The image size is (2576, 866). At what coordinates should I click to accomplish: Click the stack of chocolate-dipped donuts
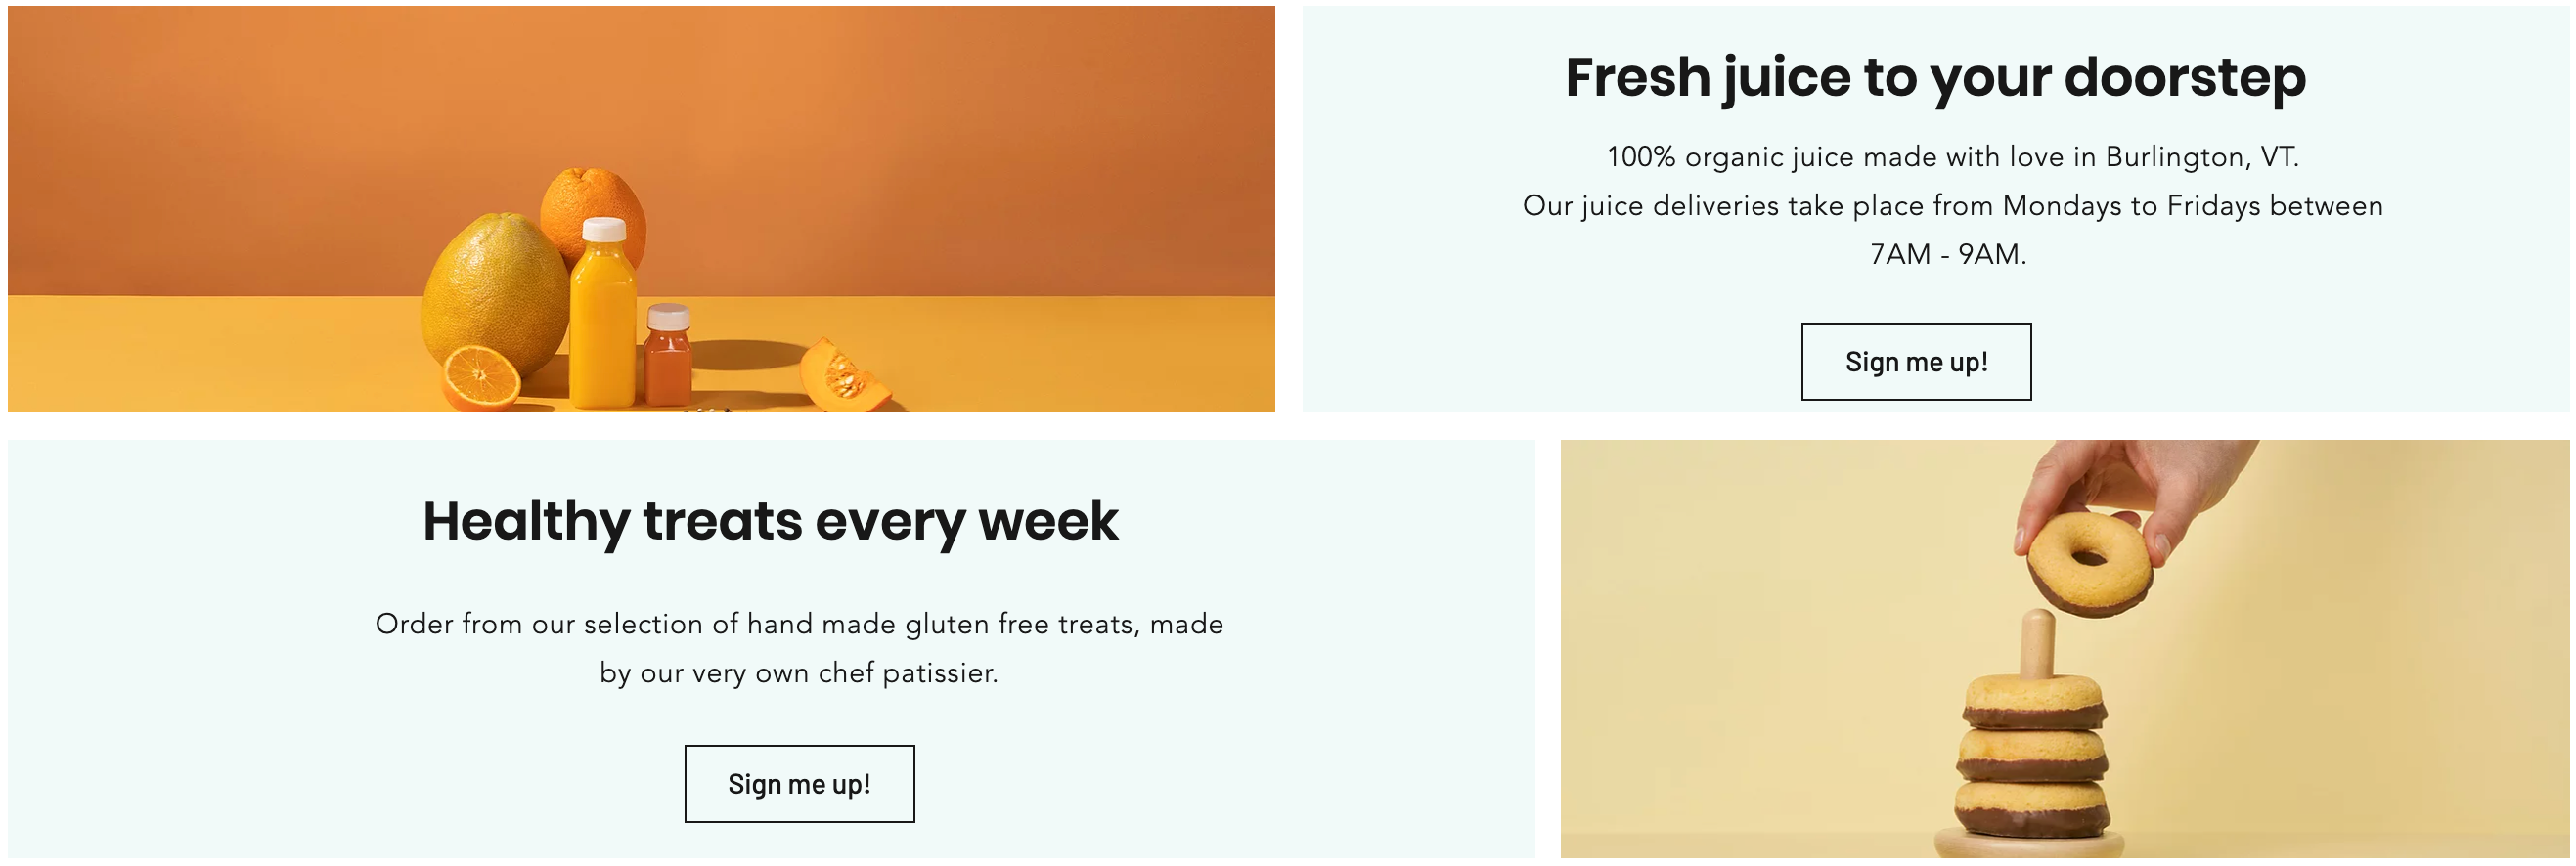pos(2032,757)
